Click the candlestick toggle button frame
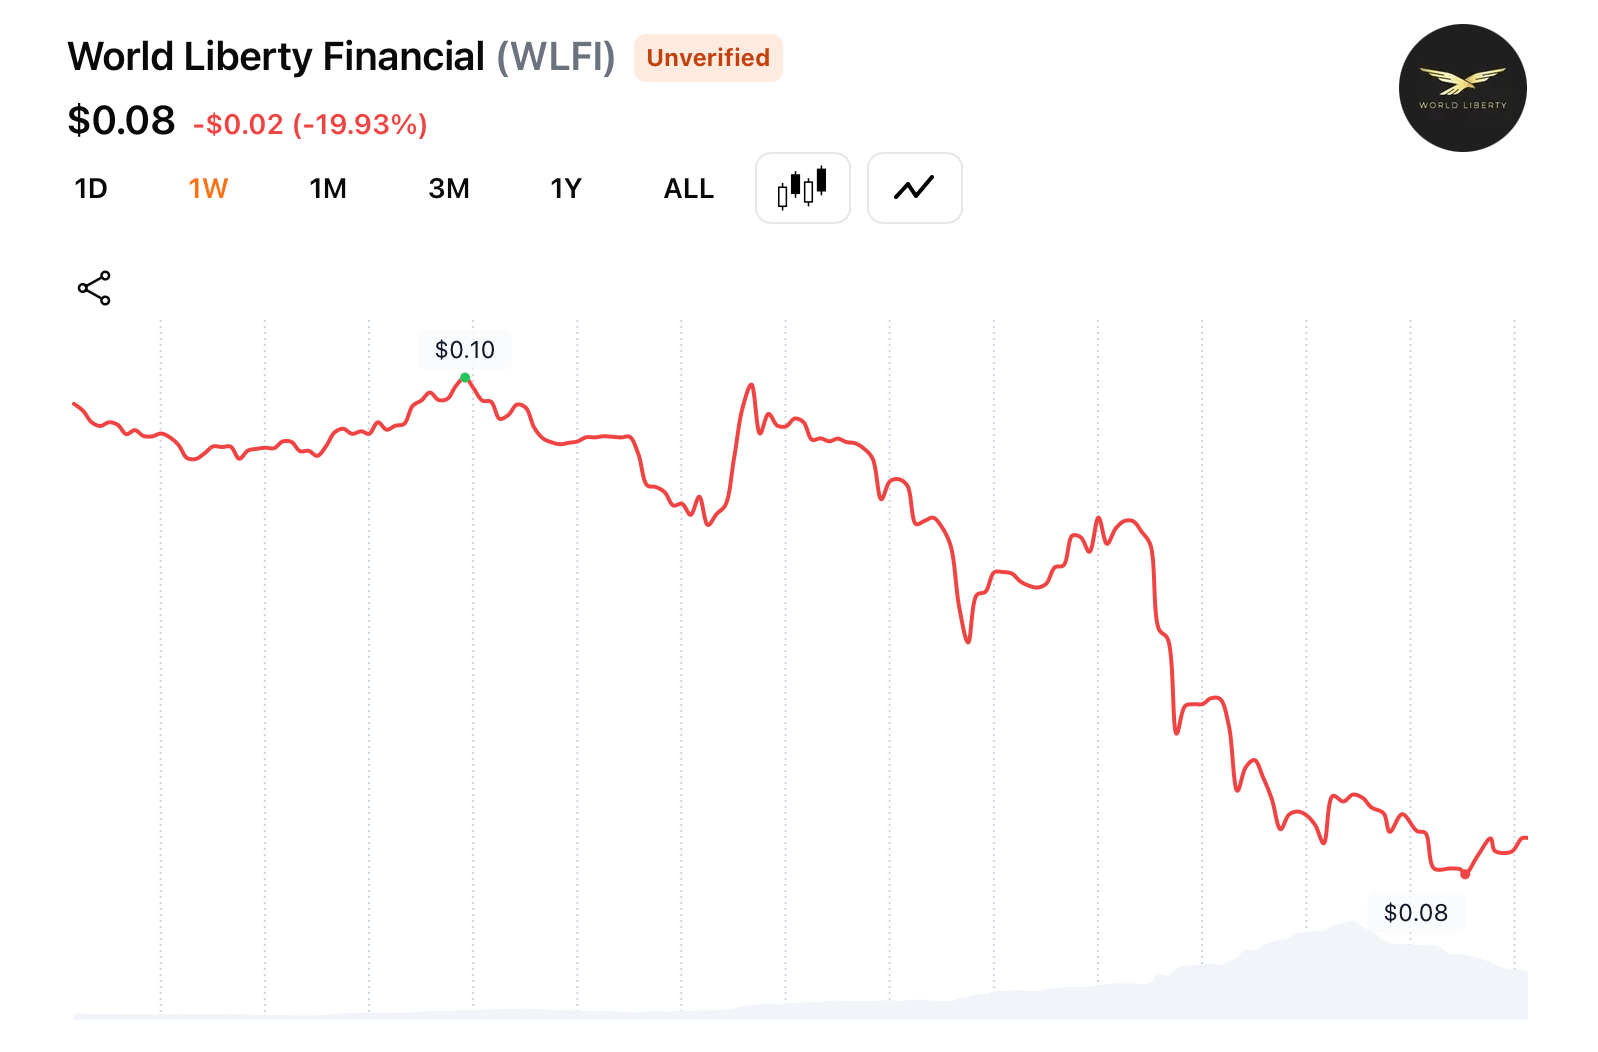The width and height of the screenshot is (1598, 1052). tap(802, 188)
